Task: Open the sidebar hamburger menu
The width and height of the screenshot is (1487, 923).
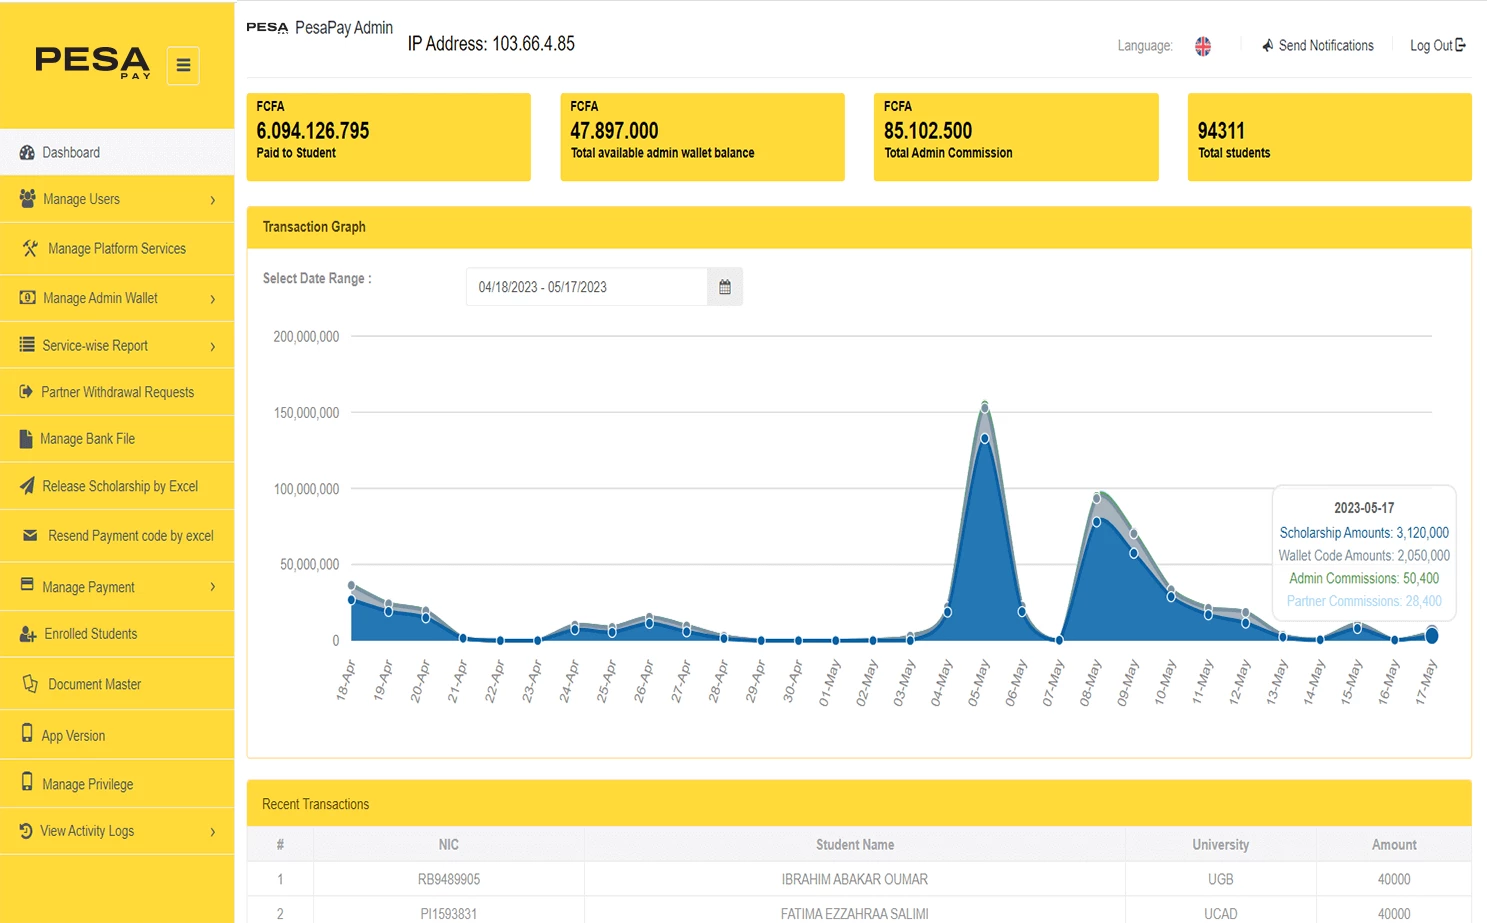Action: point(183,65)
